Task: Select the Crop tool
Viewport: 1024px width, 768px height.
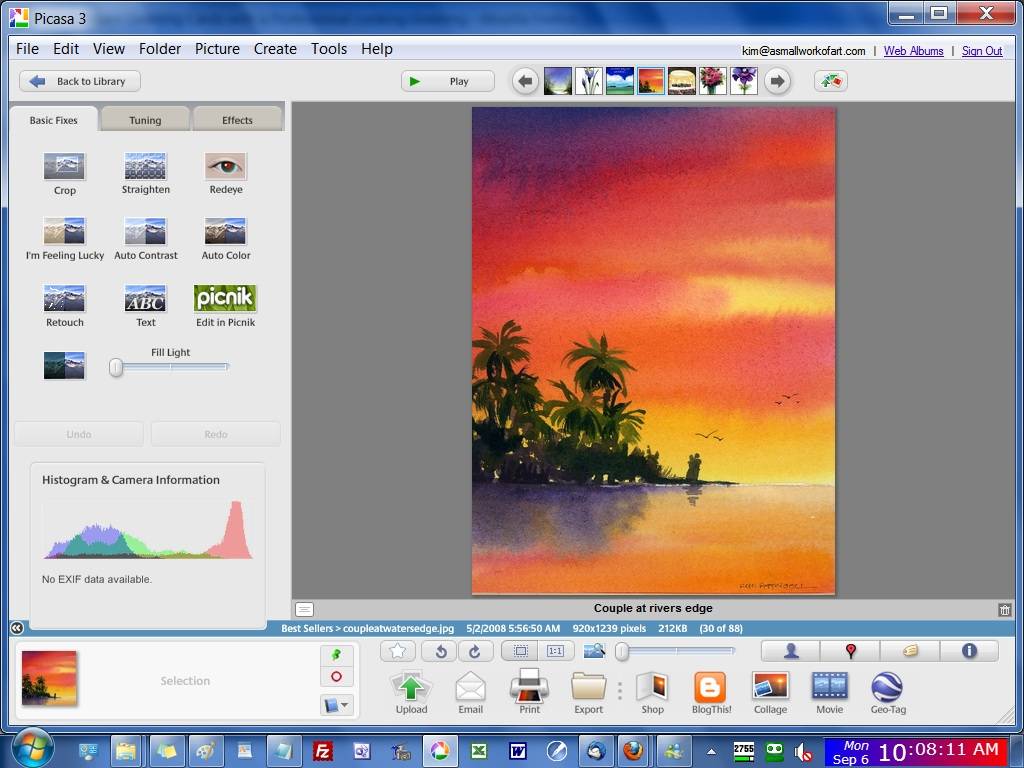Action: 64,173
